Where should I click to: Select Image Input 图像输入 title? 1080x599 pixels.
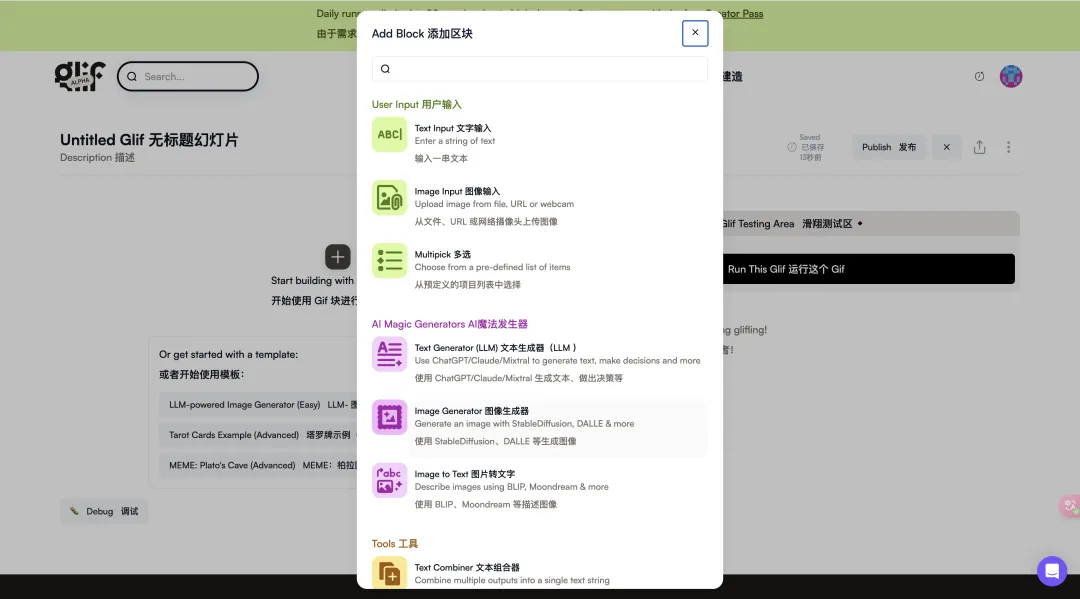(x=457, y=191)
